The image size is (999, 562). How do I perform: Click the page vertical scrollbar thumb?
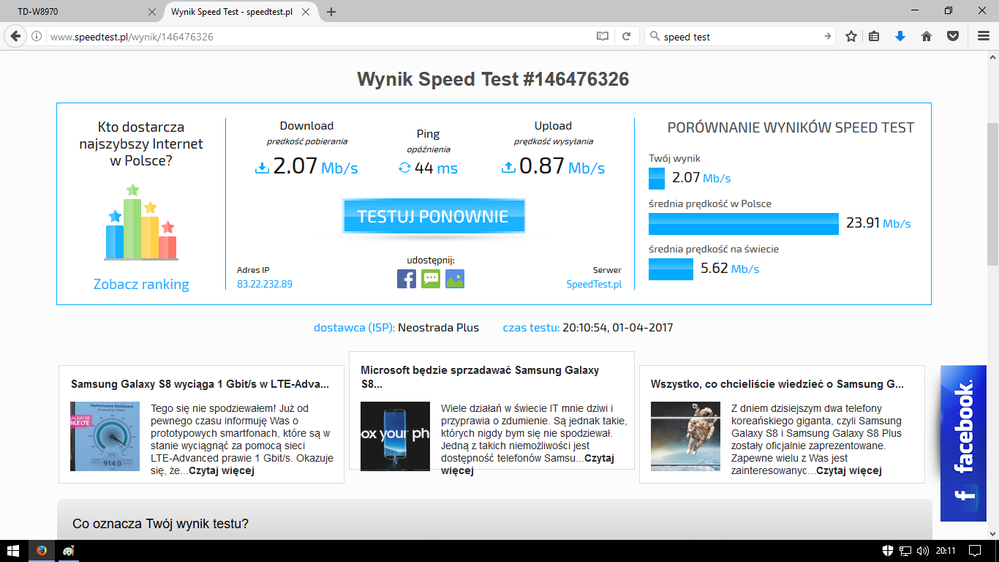[992, 194]
